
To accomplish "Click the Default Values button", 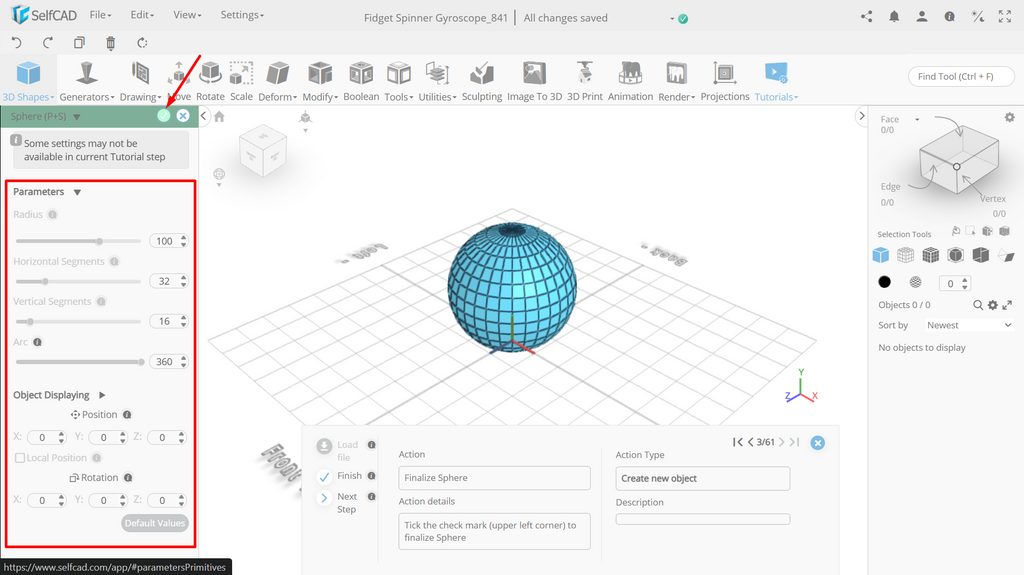I will click(x=155, y=523).
